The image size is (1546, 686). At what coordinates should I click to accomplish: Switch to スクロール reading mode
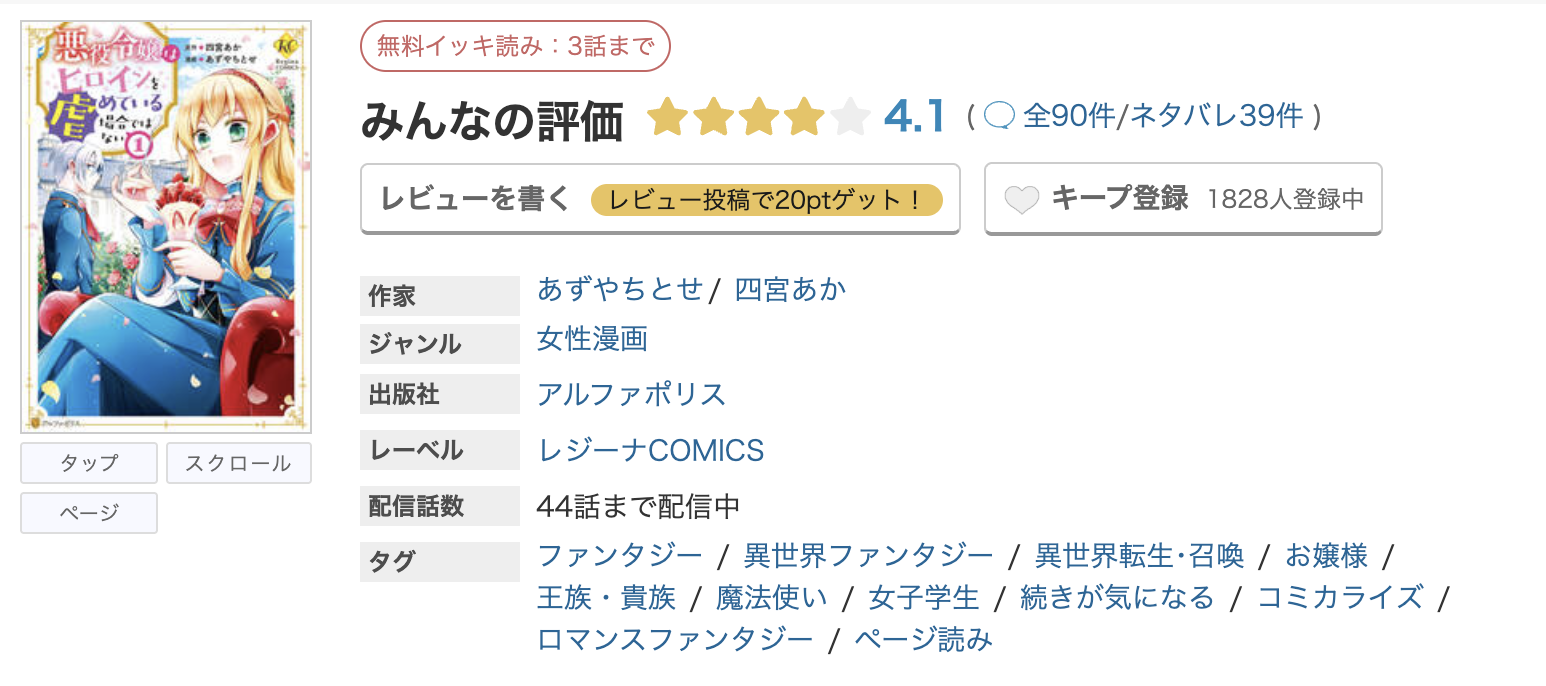click(x=238, y=462)
